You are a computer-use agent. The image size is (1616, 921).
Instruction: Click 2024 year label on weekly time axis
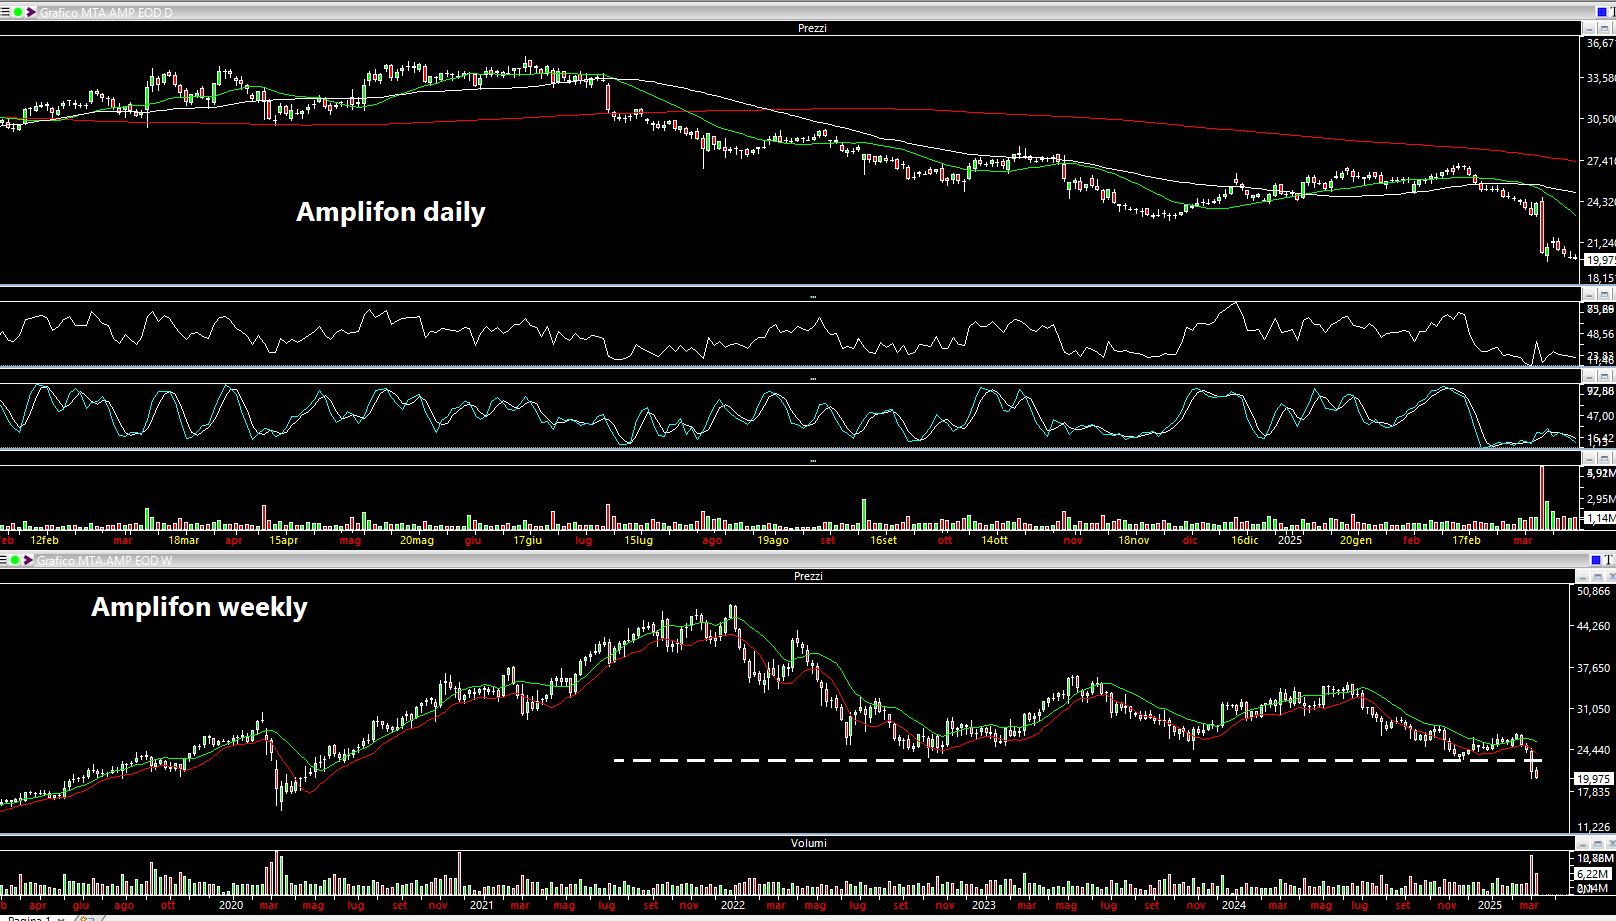tap(1234, 905)
